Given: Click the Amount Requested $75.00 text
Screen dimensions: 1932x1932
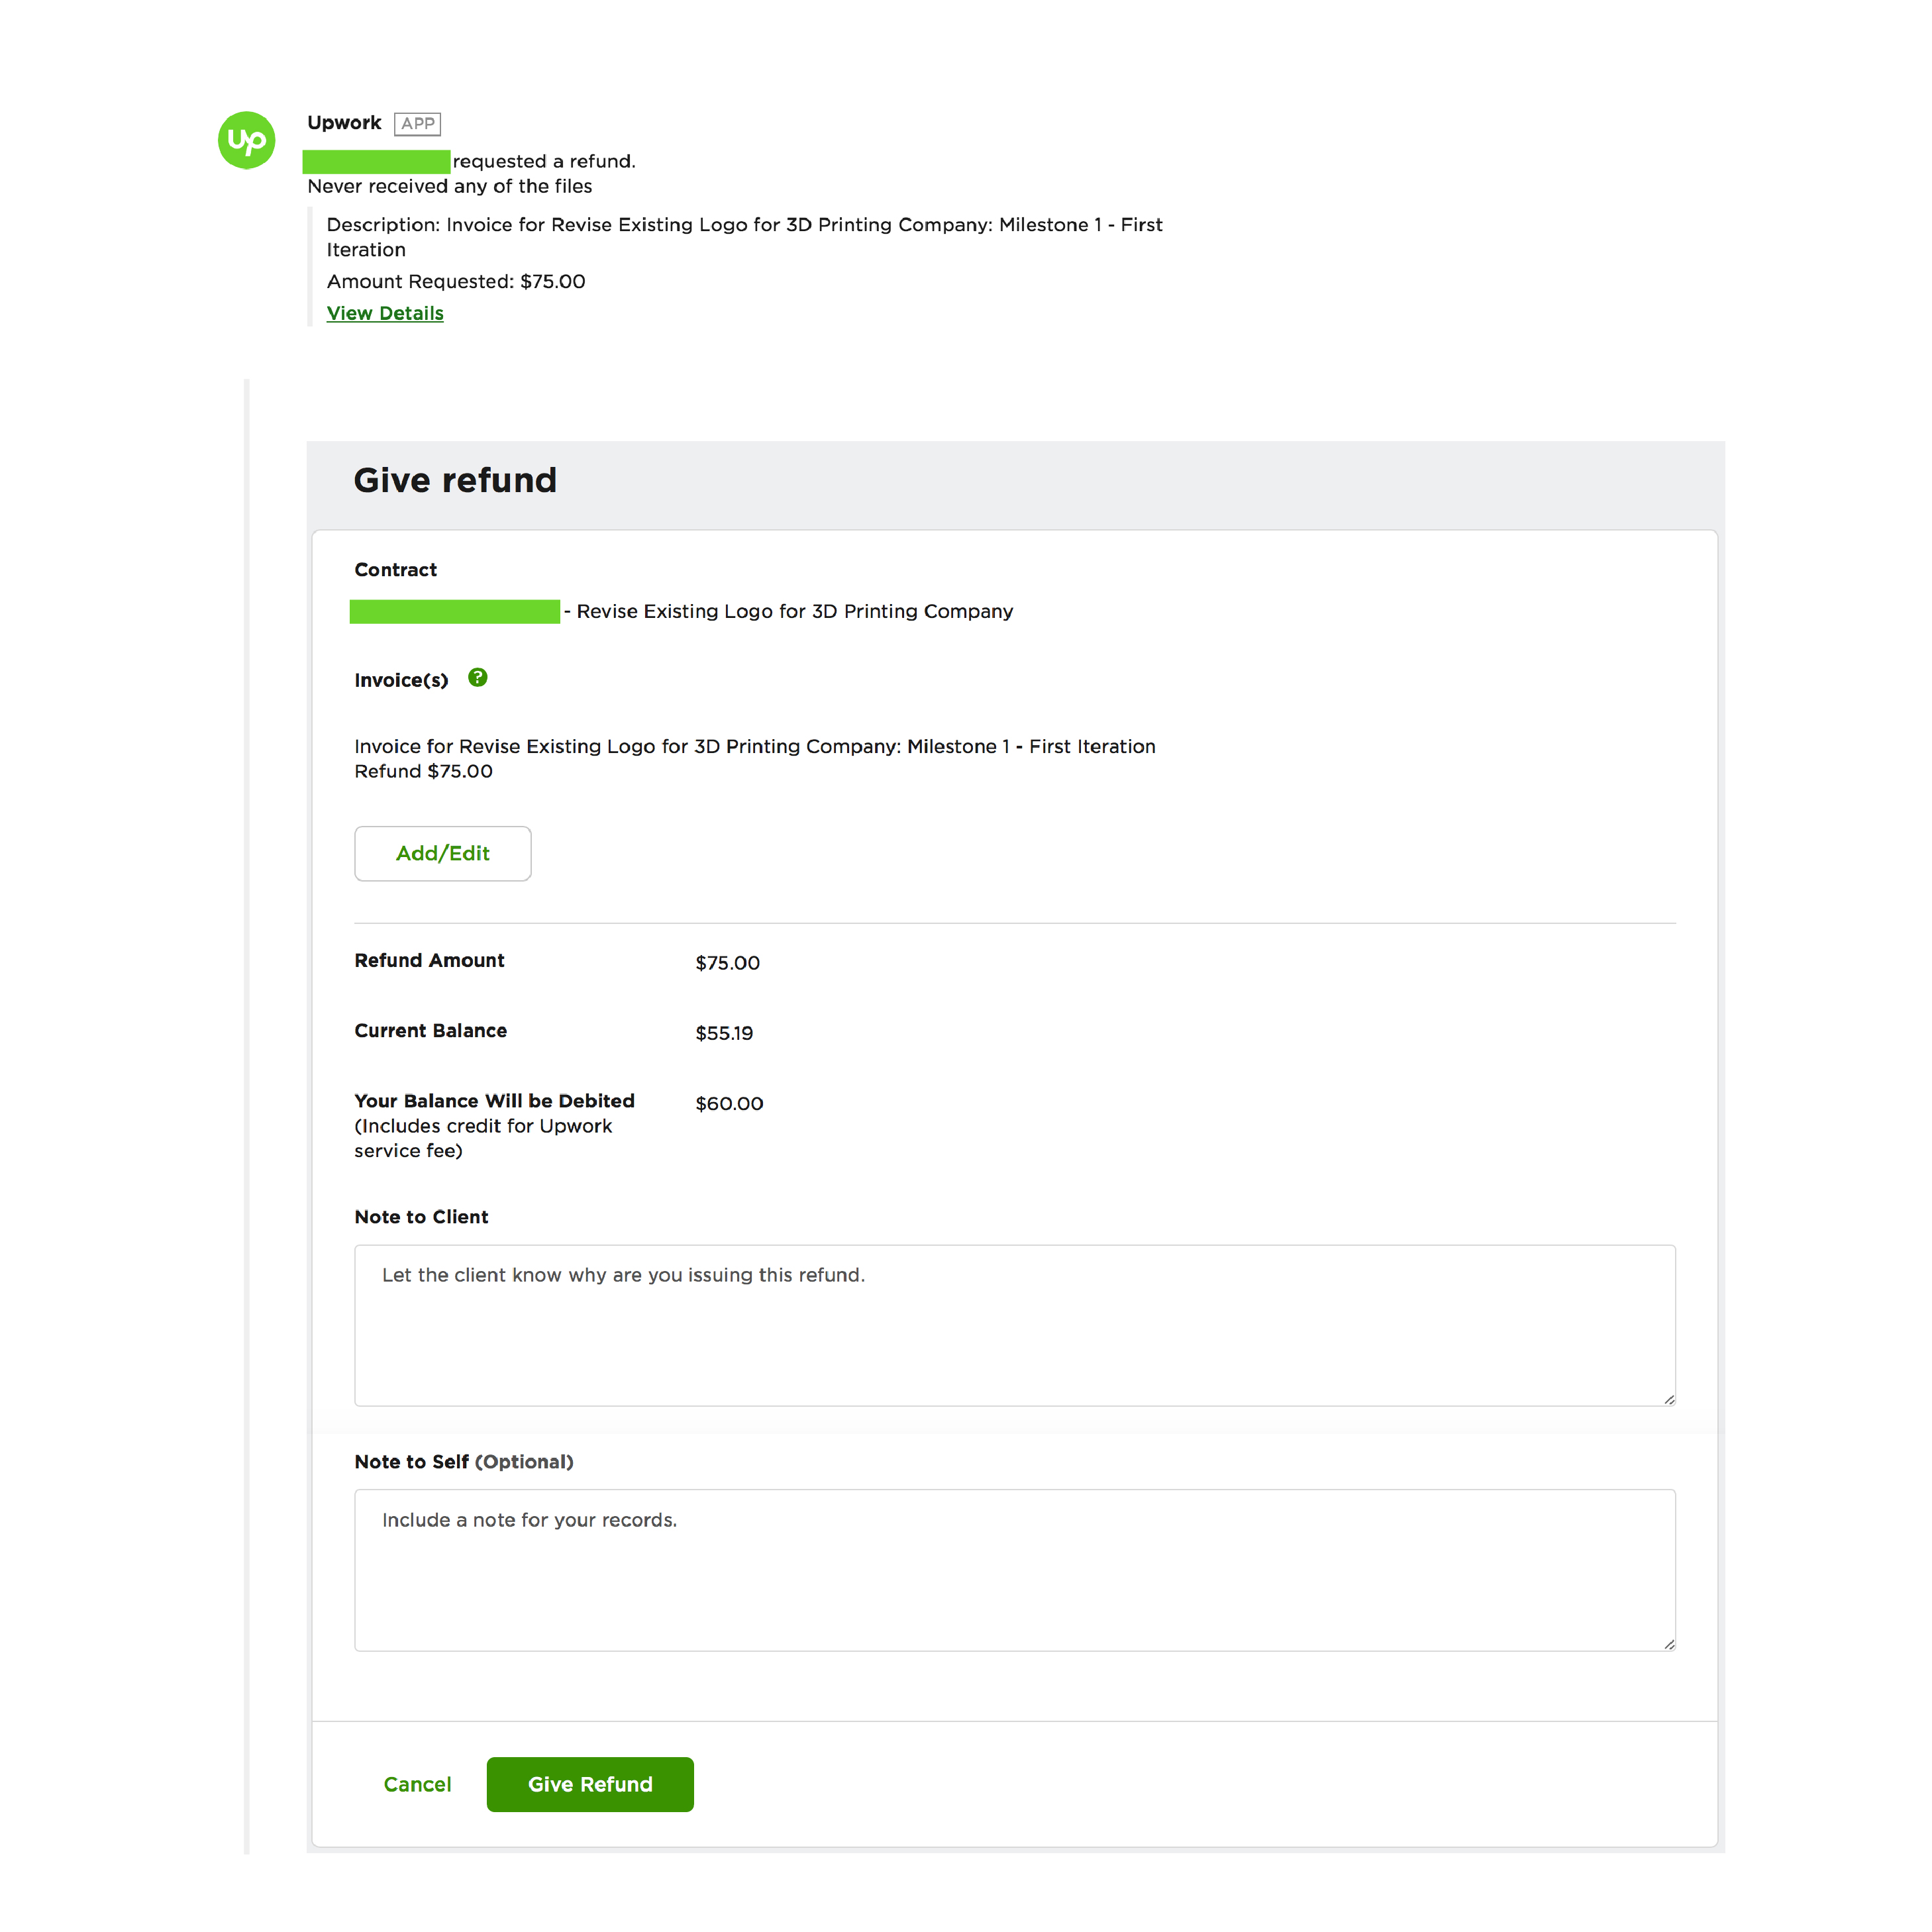Looking at the screenshot, I should (456, 281).
